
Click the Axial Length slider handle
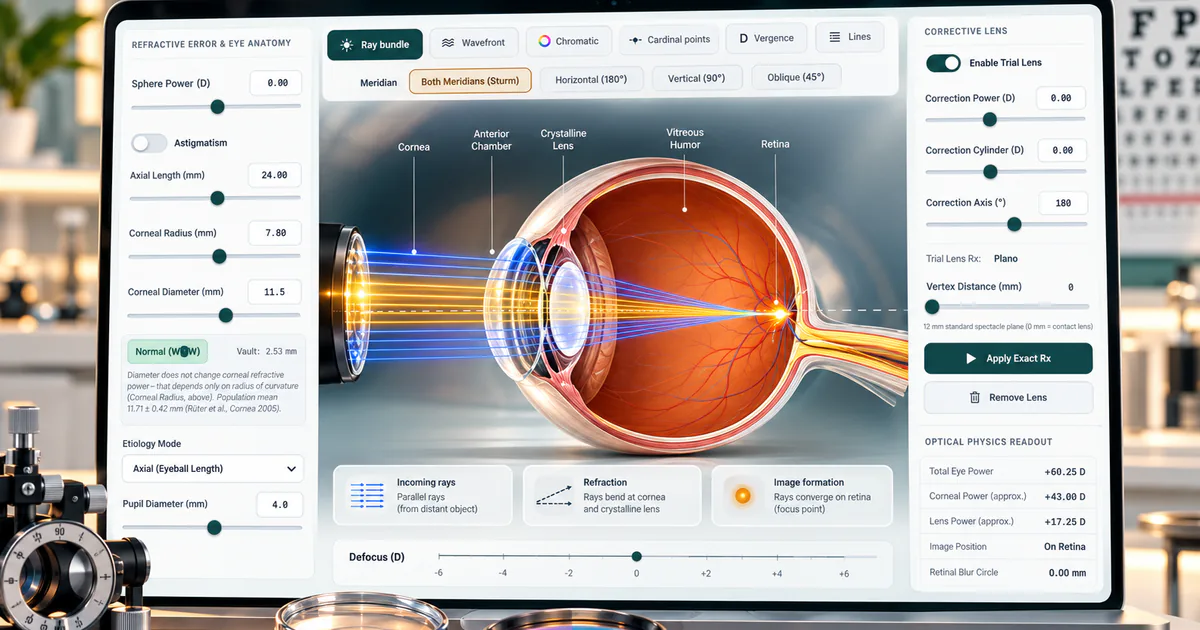[x=217, y=198]
